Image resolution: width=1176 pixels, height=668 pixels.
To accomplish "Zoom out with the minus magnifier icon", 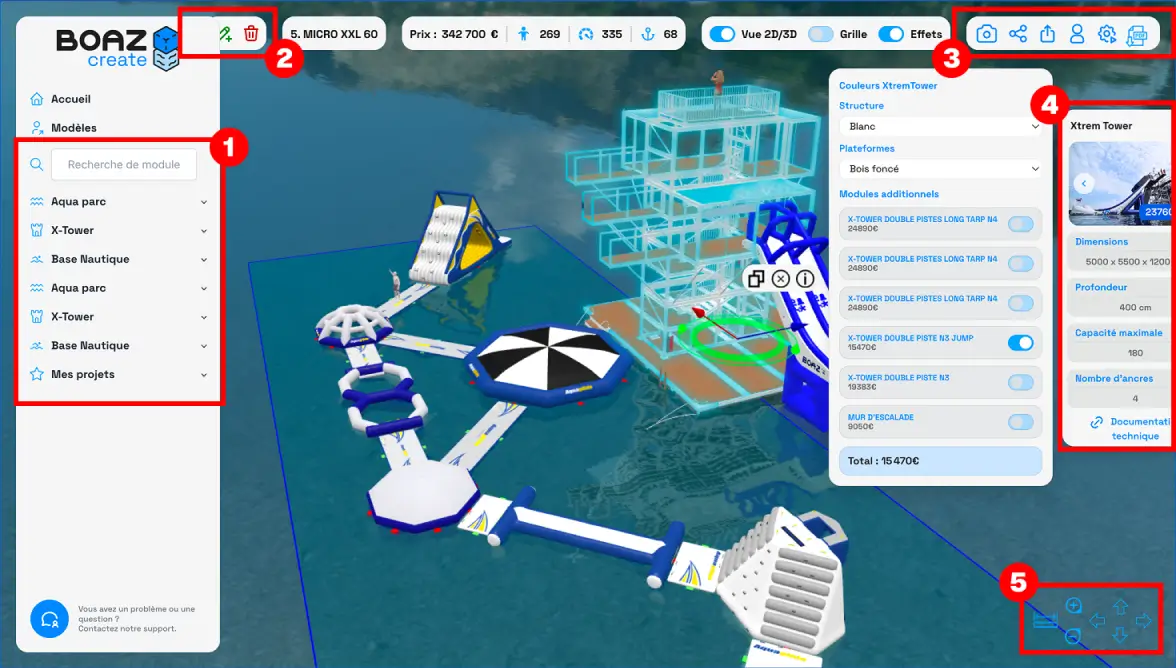I will 1073,637.
